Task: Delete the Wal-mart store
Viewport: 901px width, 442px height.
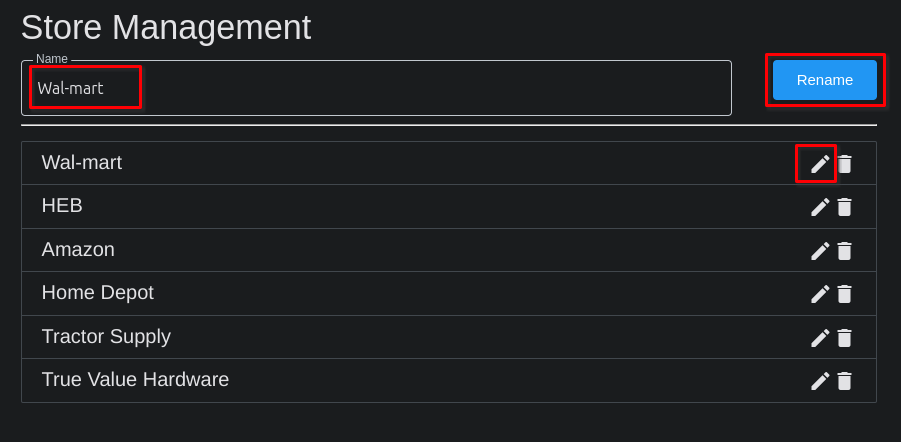Action: coord(845,164)
